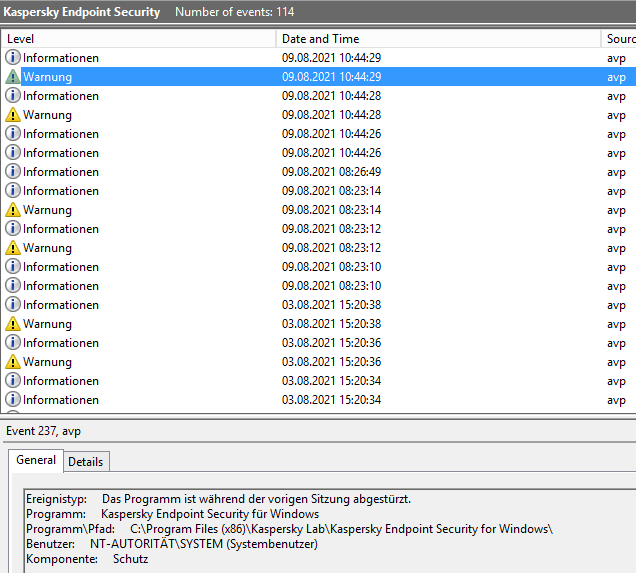Click the info icon of the 08:23:14 Informationen event
The height and width of the screenshot is (573, 636).
13,191
